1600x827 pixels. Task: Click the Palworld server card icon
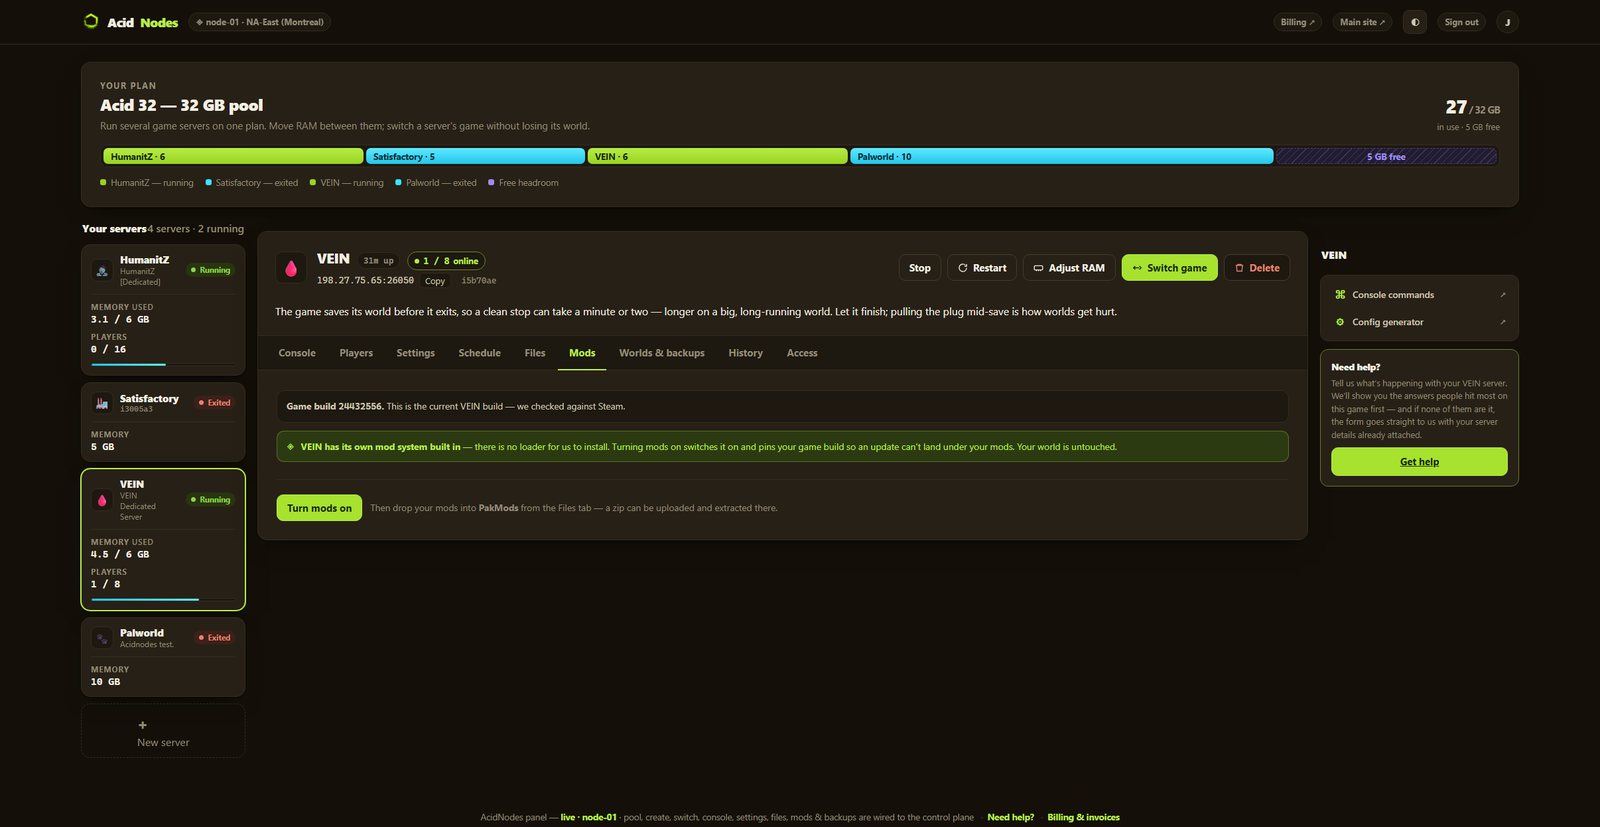point(102,638)
